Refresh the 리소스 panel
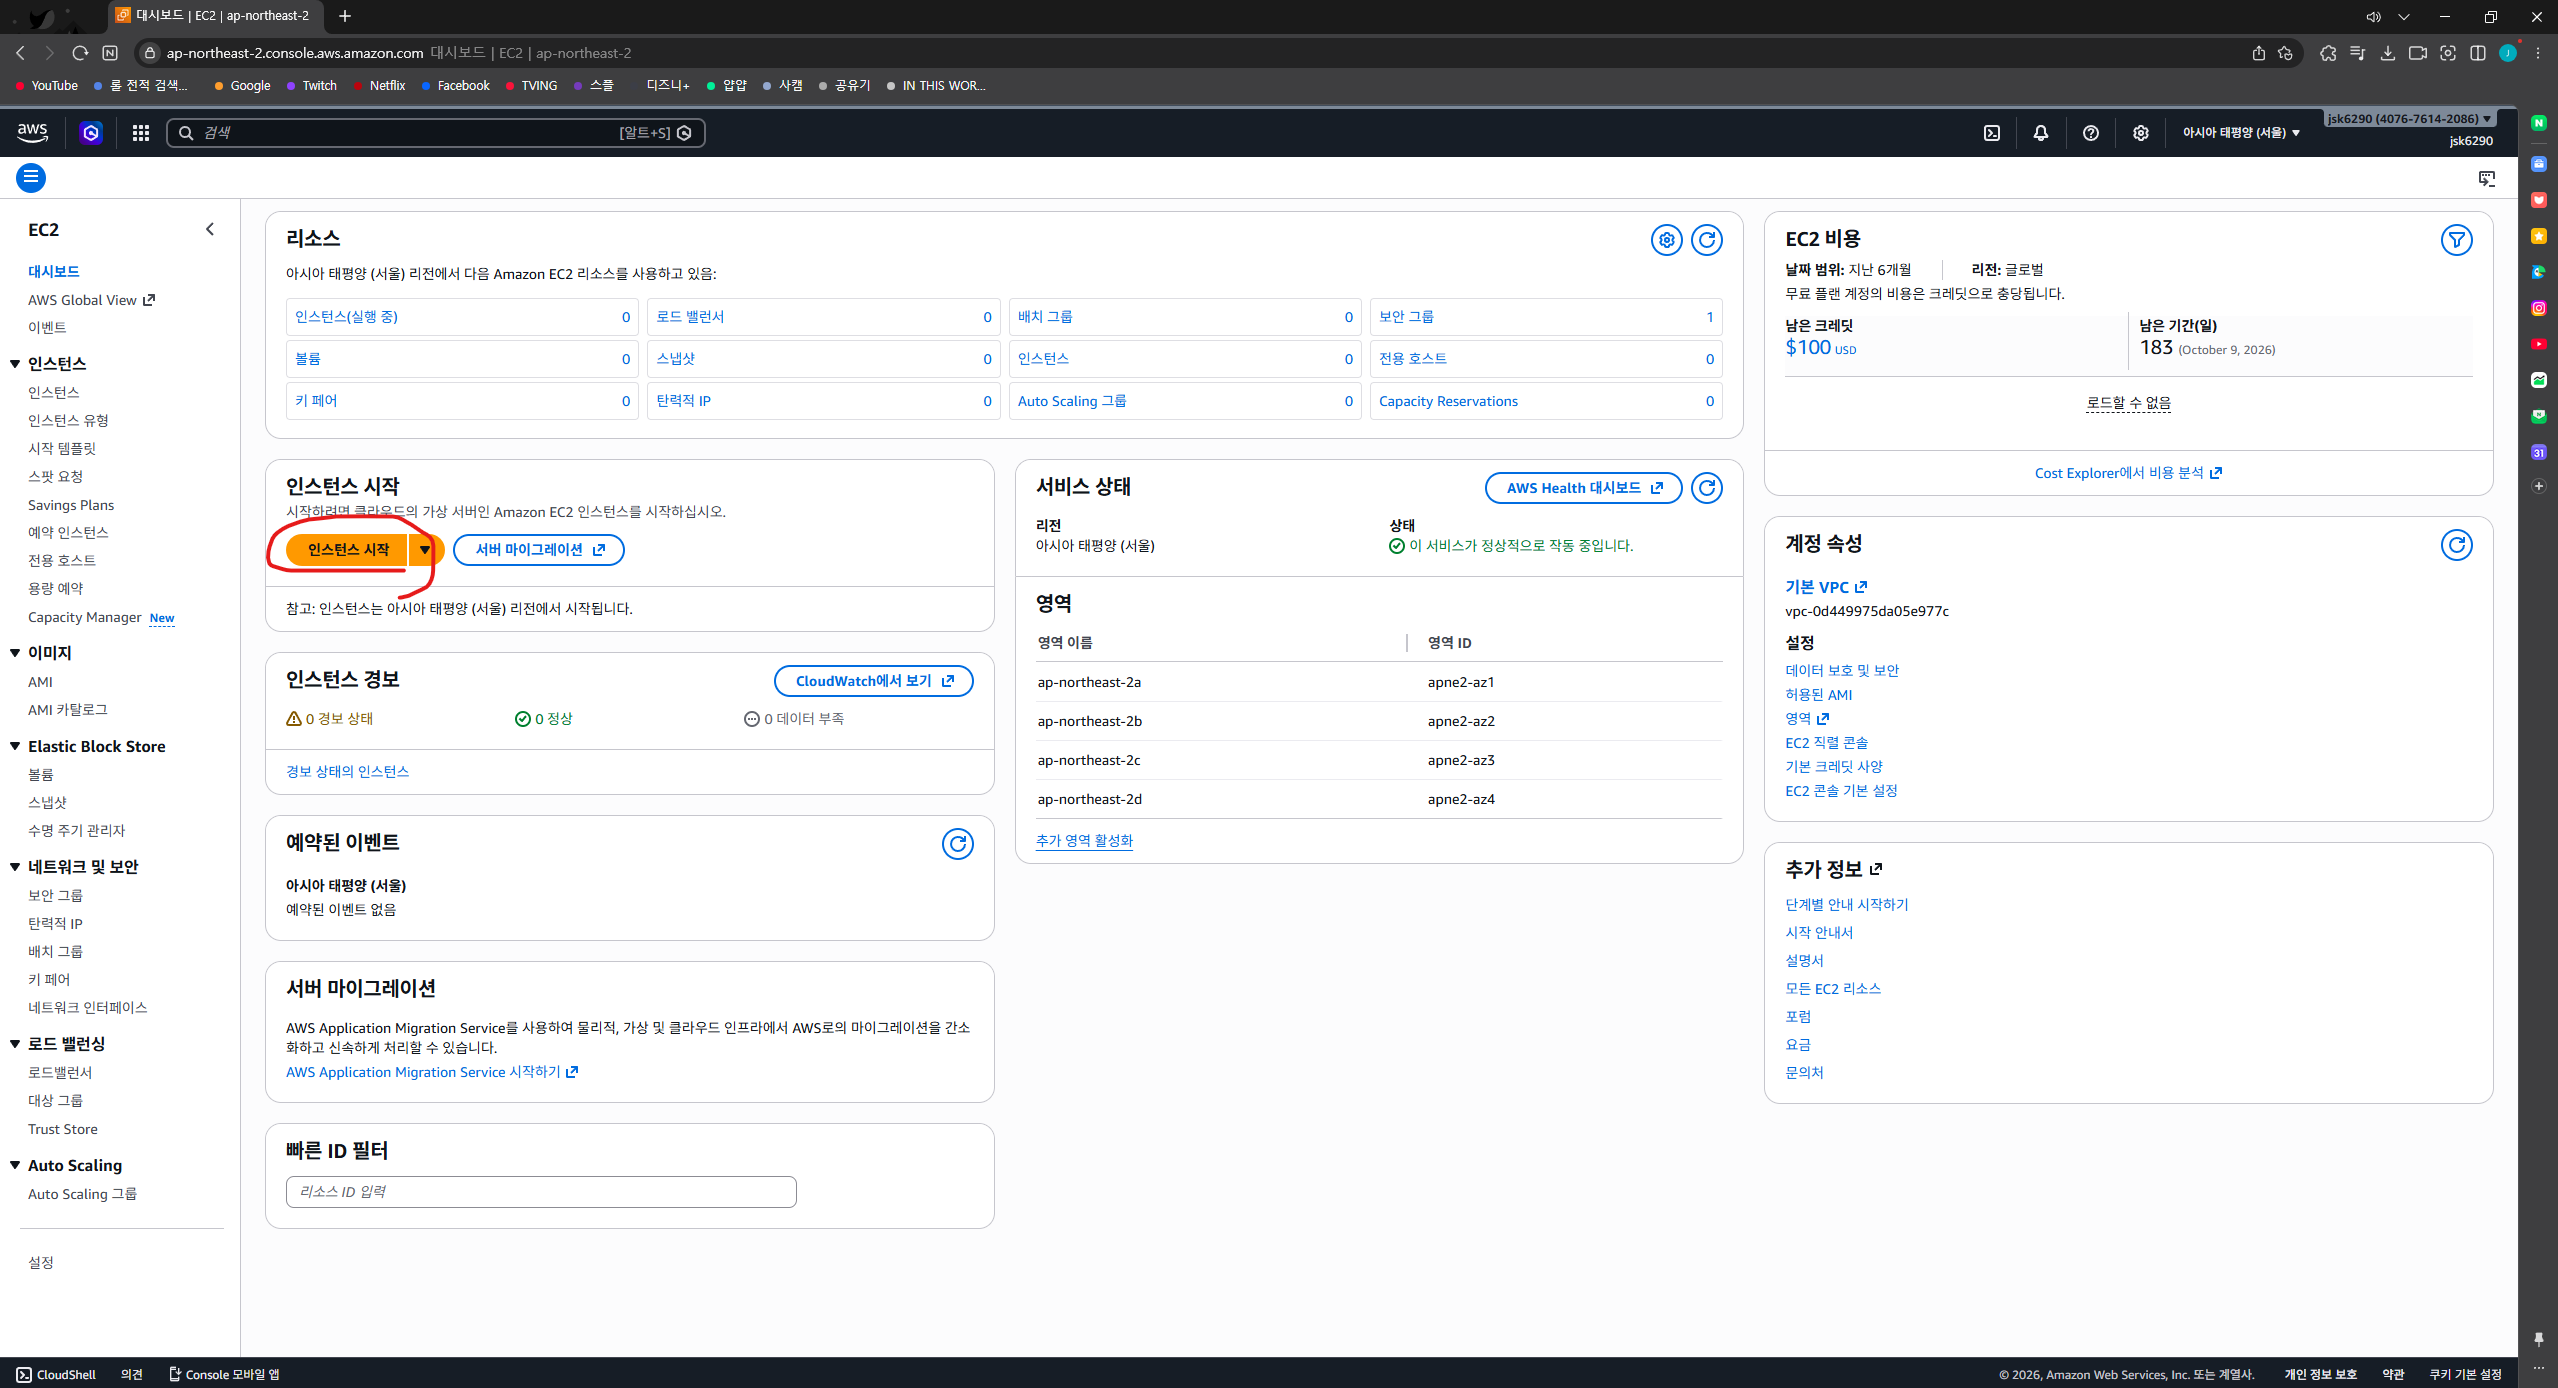The image size is (2558, 1388). pos(1707,240)
